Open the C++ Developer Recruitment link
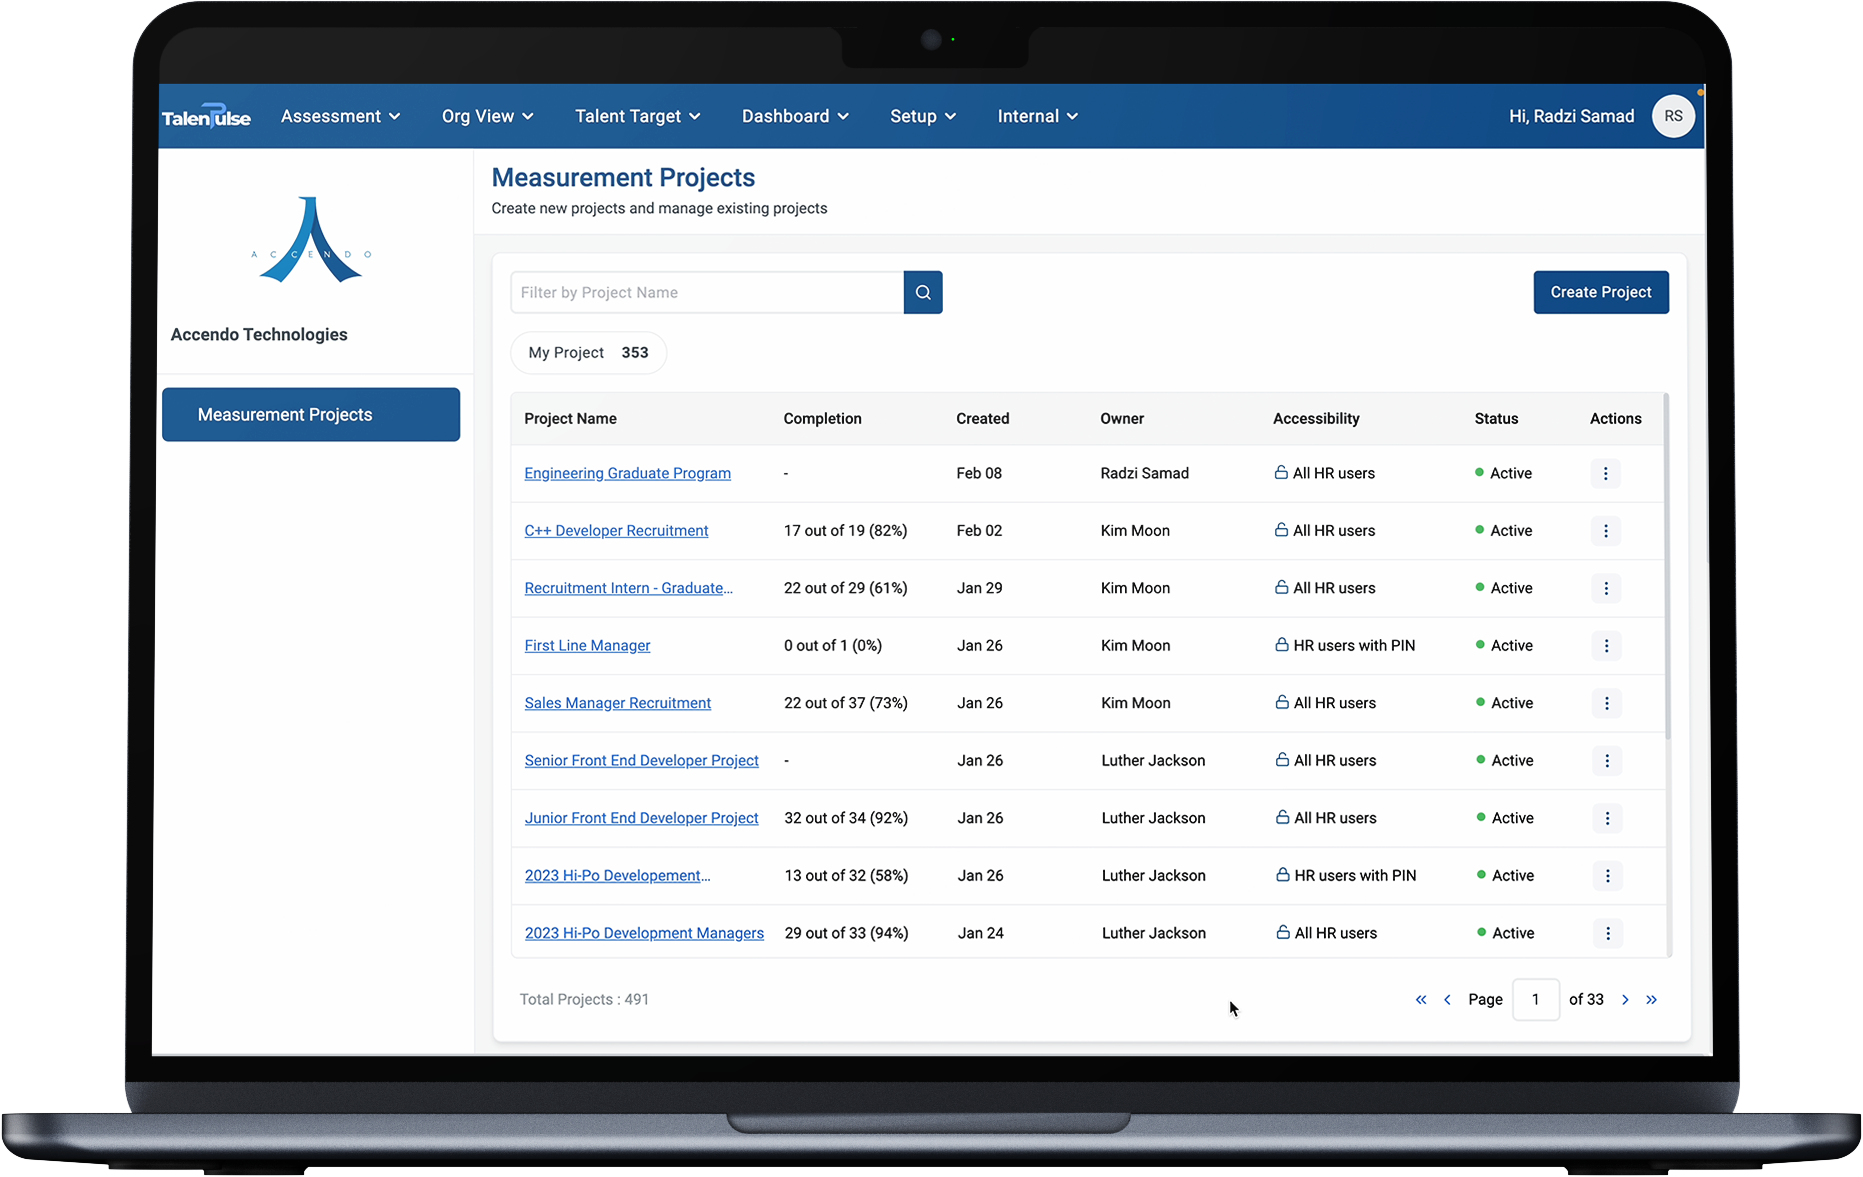 [616, 531]
